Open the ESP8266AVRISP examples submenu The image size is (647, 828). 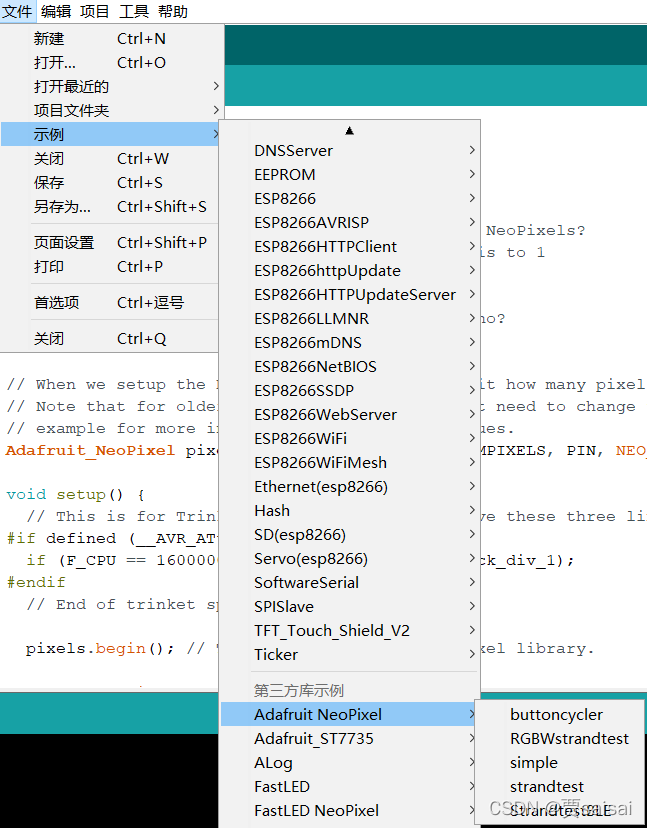point(350,222)
